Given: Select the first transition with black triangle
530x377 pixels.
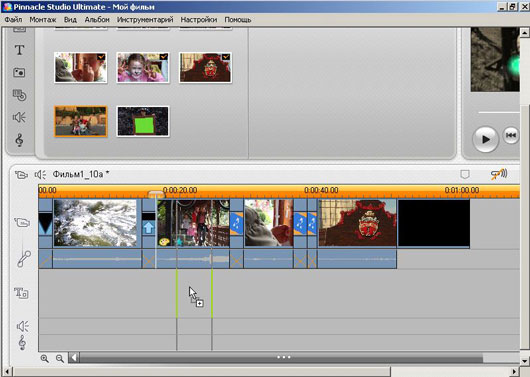Looking at the screenshot, I should click(45, 223).
